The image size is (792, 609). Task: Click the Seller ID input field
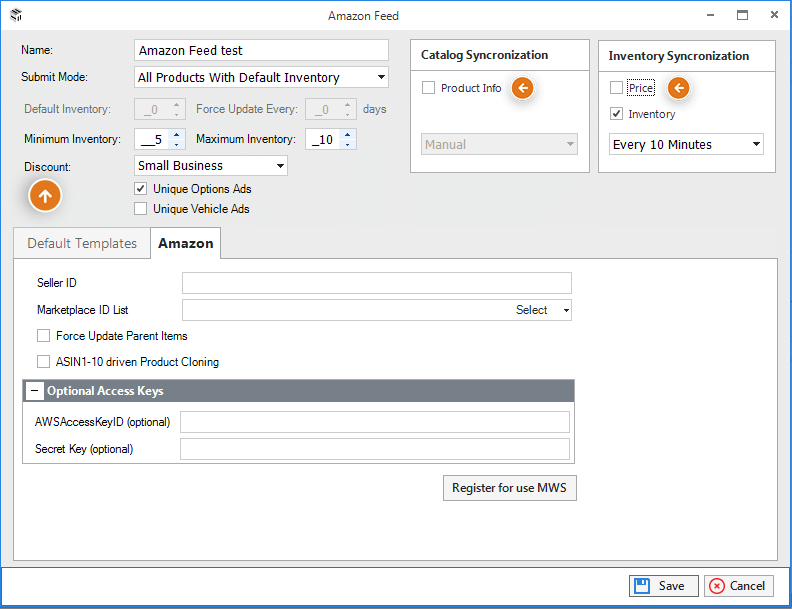click(x=377, y=283)
